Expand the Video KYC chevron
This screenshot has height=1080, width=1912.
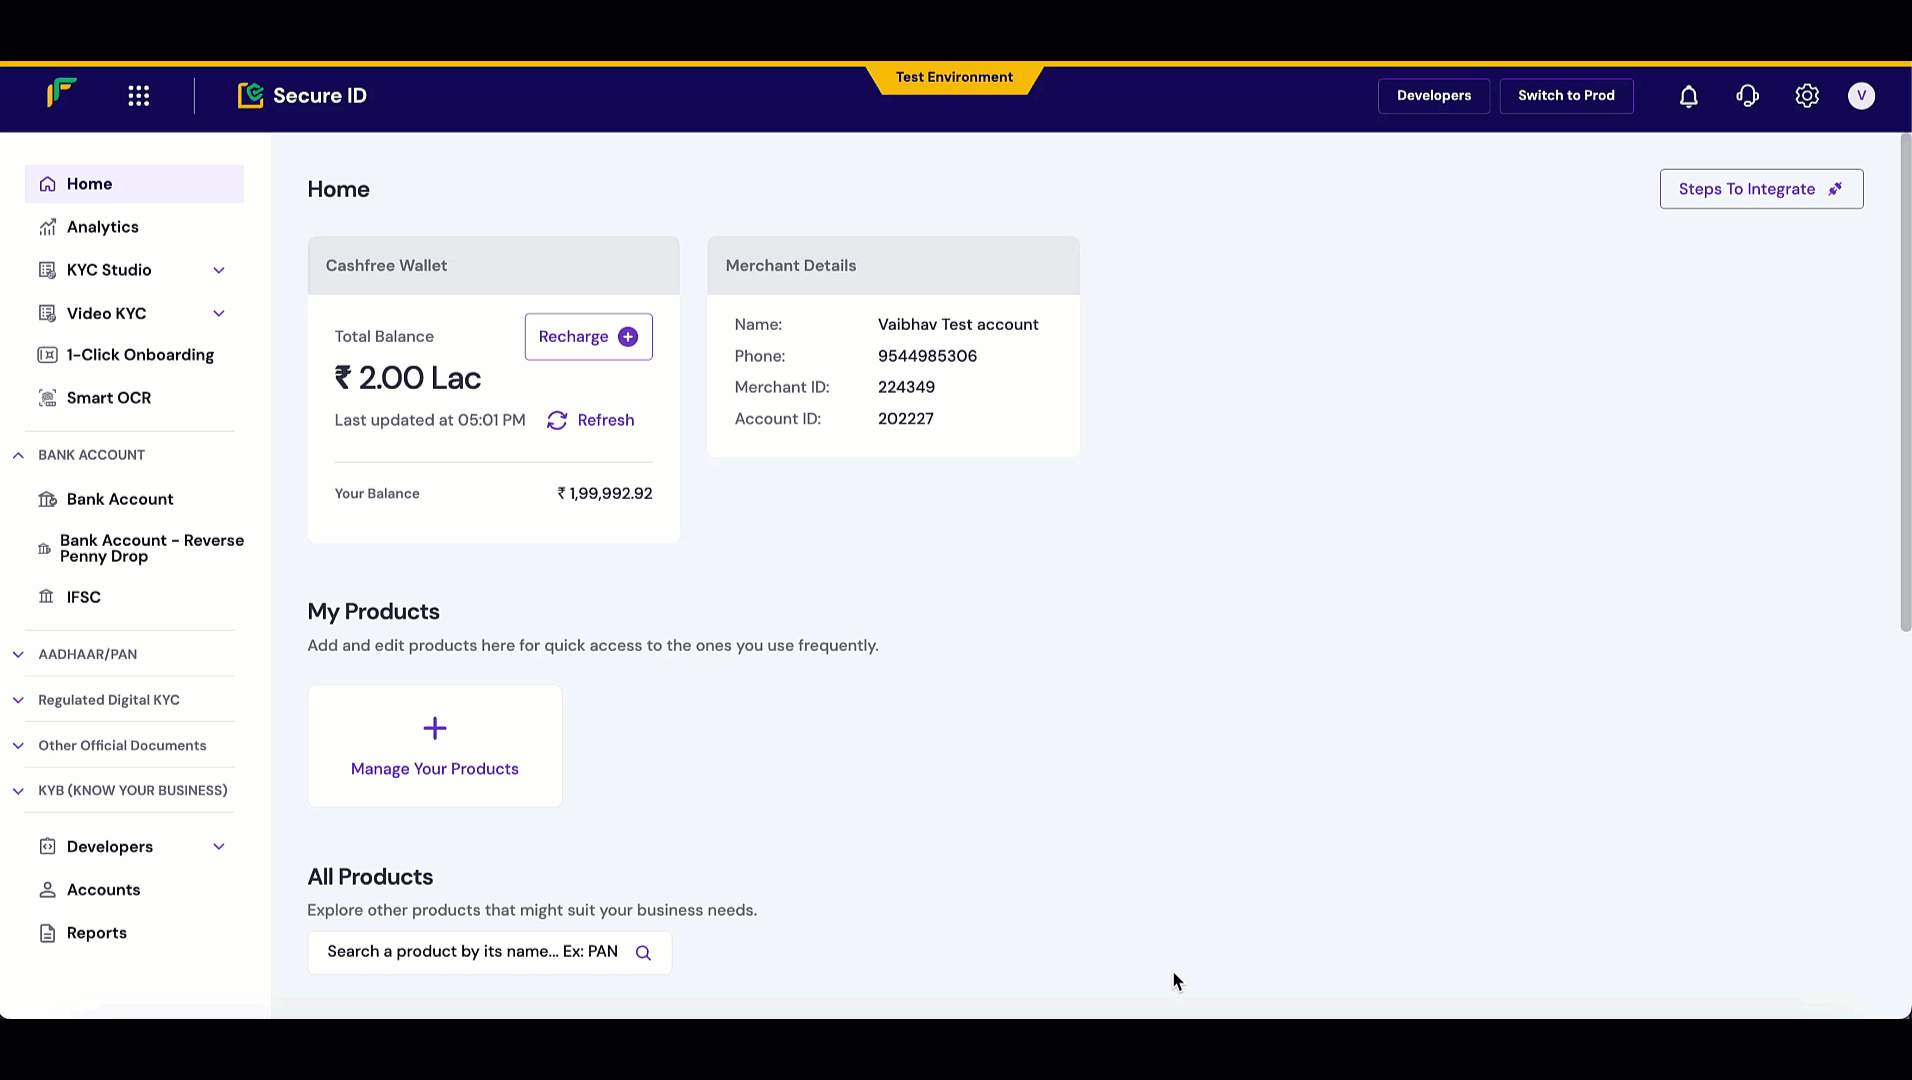[219, 313]
